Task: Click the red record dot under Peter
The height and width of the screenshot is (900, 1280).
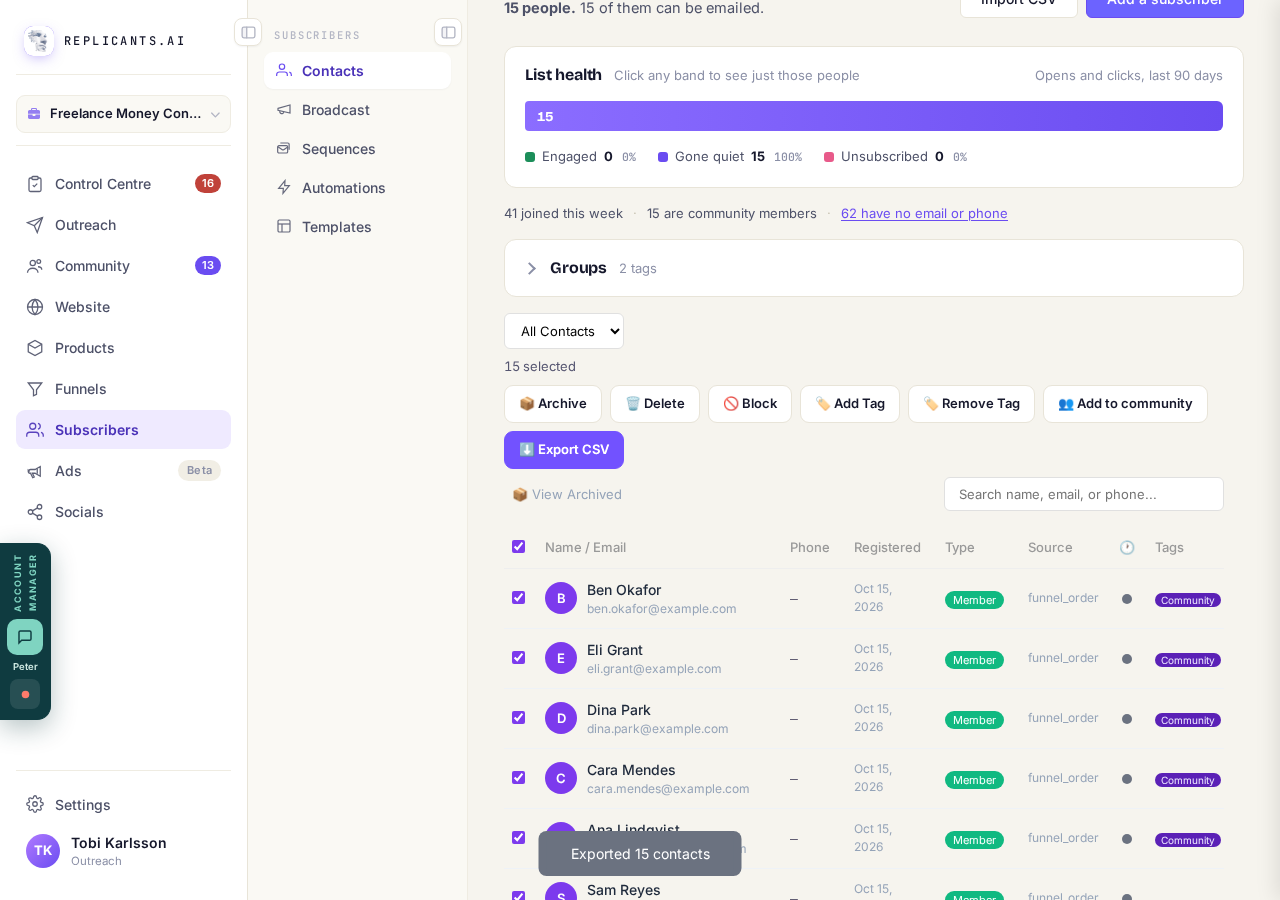Action: pos(25,694)
